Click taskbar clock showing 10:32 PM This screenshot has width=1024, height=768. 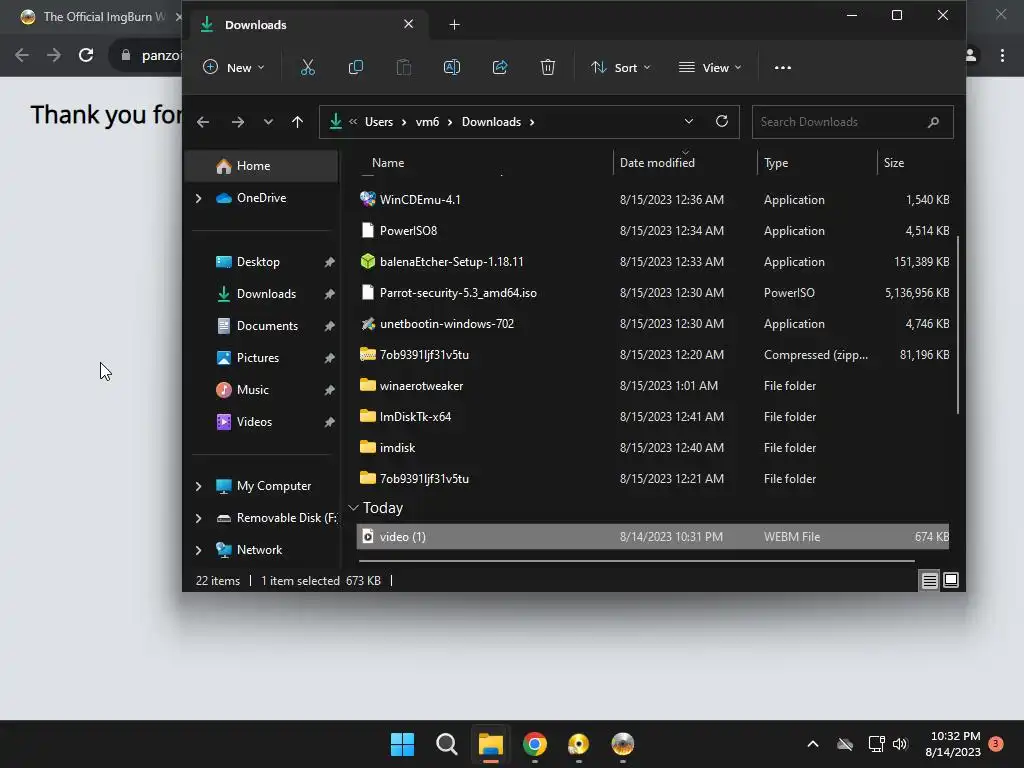(x=953, y=744)
